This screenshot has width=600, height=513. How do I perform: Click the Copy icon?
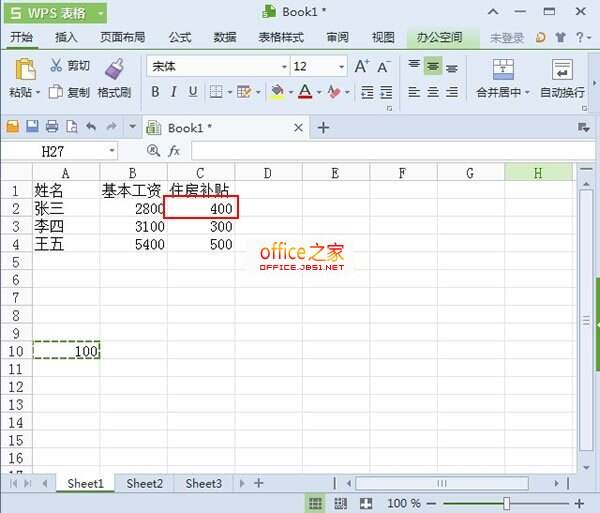coord(56,92)
